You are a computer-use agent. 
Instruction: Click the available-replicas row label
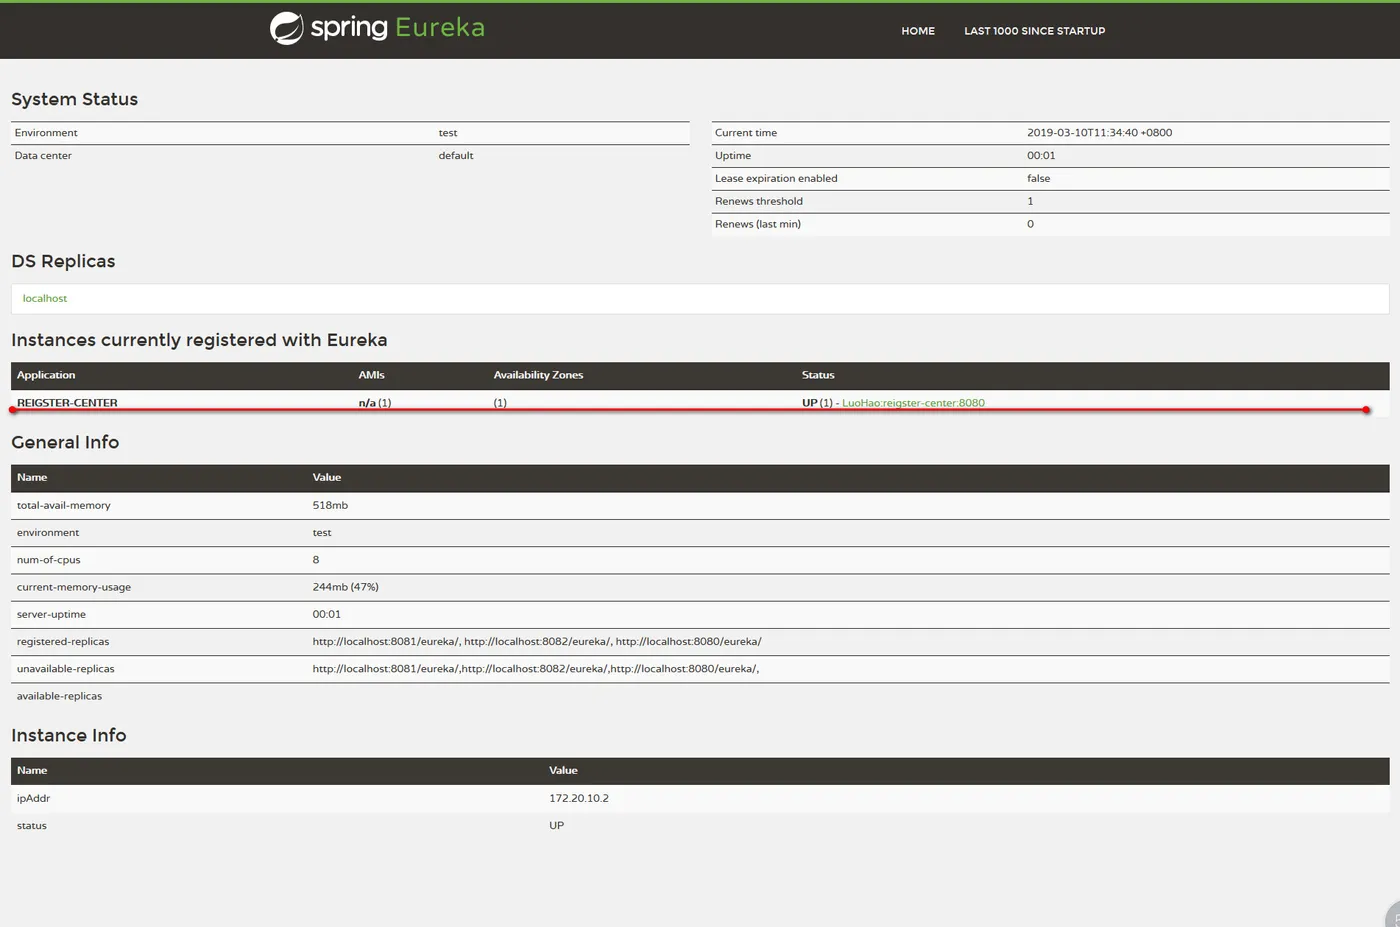[x=59, y=696]
